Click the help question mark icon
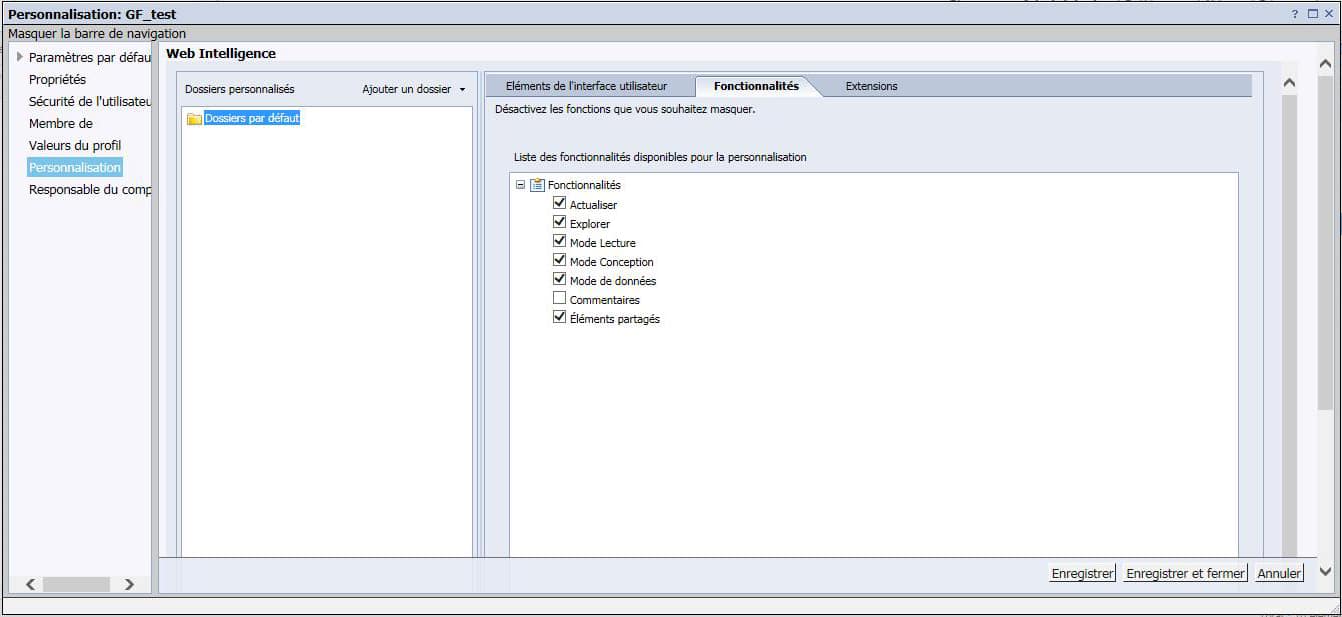 pos(1297,14)
